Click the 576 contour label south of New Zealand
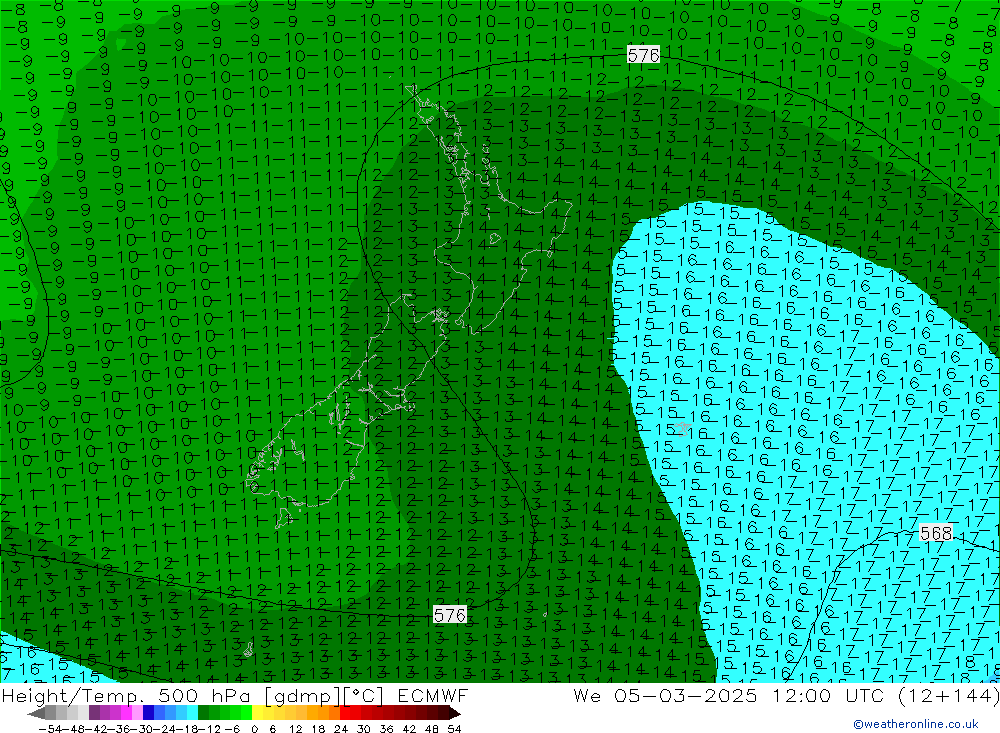Viewport: 1000px width, 733px height. (x=450, y=615)
